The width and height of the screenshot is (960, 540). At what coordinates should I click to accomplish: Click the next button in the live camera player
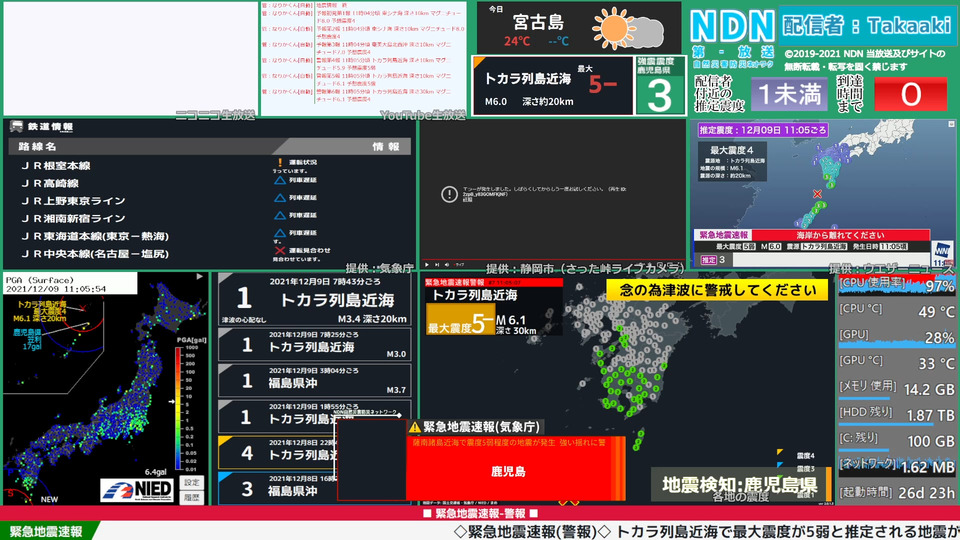[437, 264]
